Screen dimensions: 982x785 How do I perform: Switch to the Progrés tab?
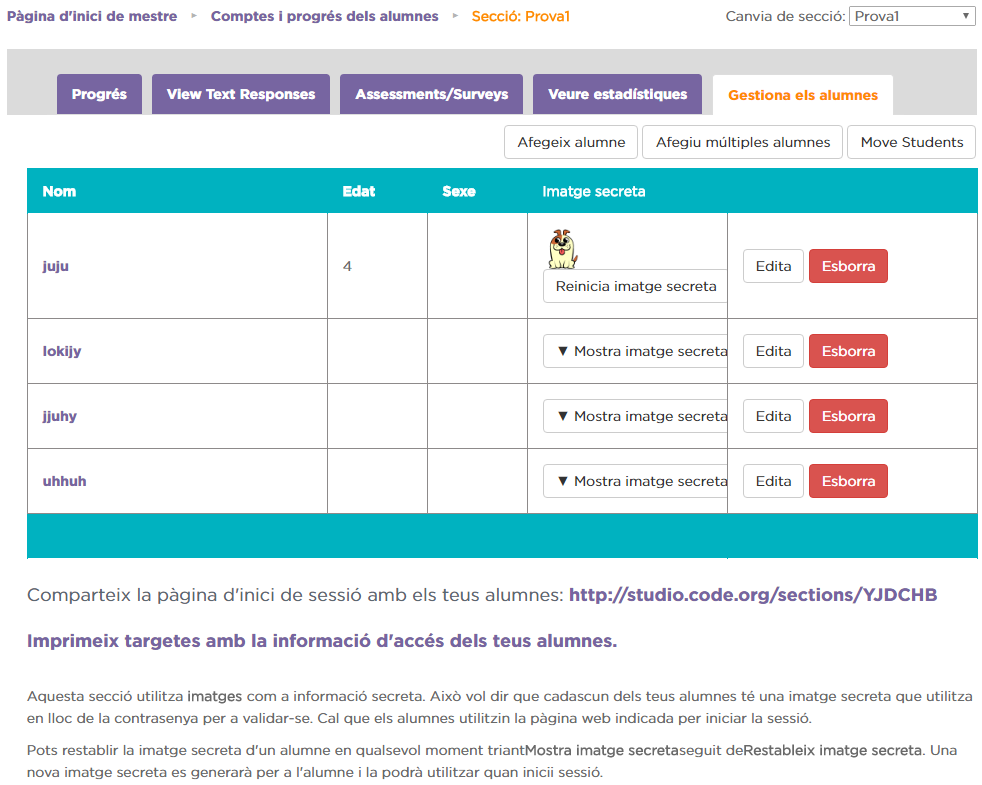point(99,94)
